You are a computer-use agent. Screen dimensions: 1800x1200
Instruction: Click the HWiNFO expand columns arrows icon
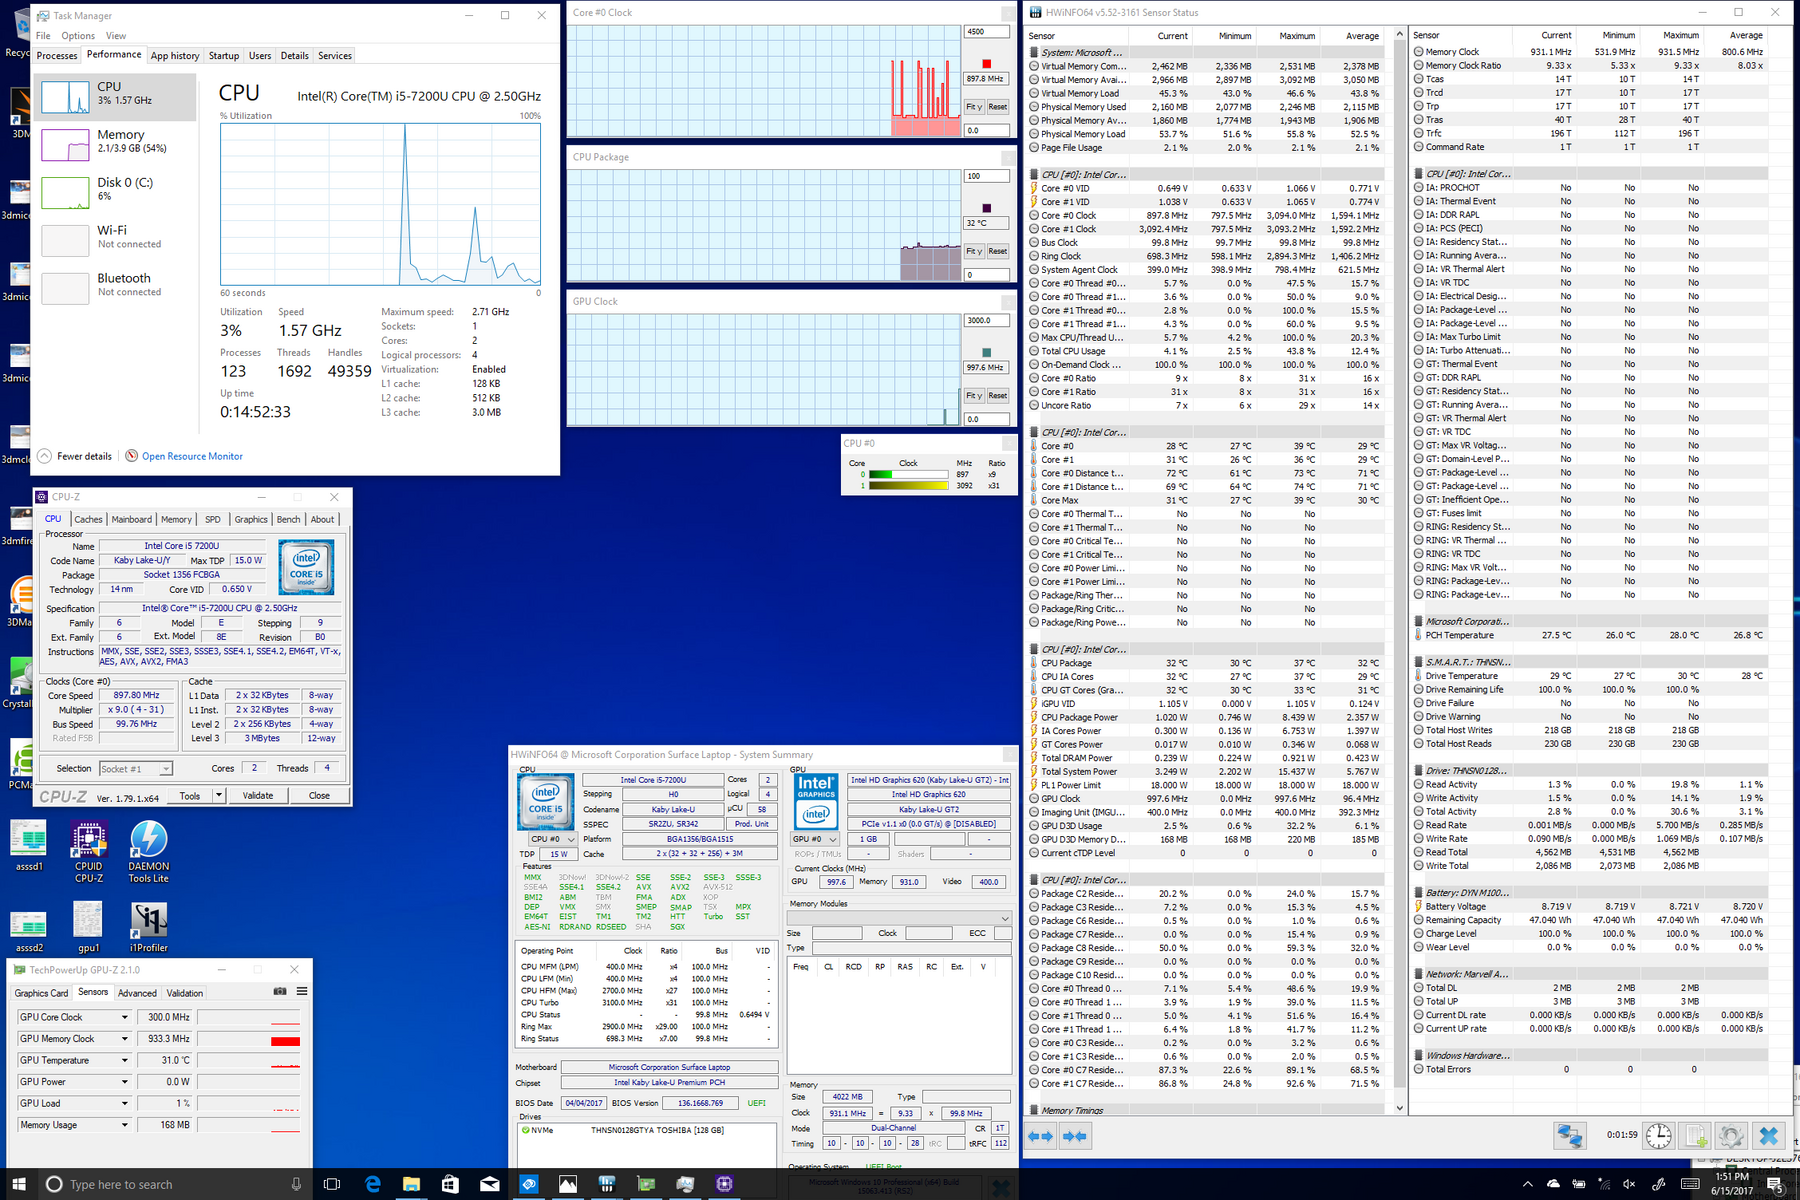[x=1041, y=1136]
